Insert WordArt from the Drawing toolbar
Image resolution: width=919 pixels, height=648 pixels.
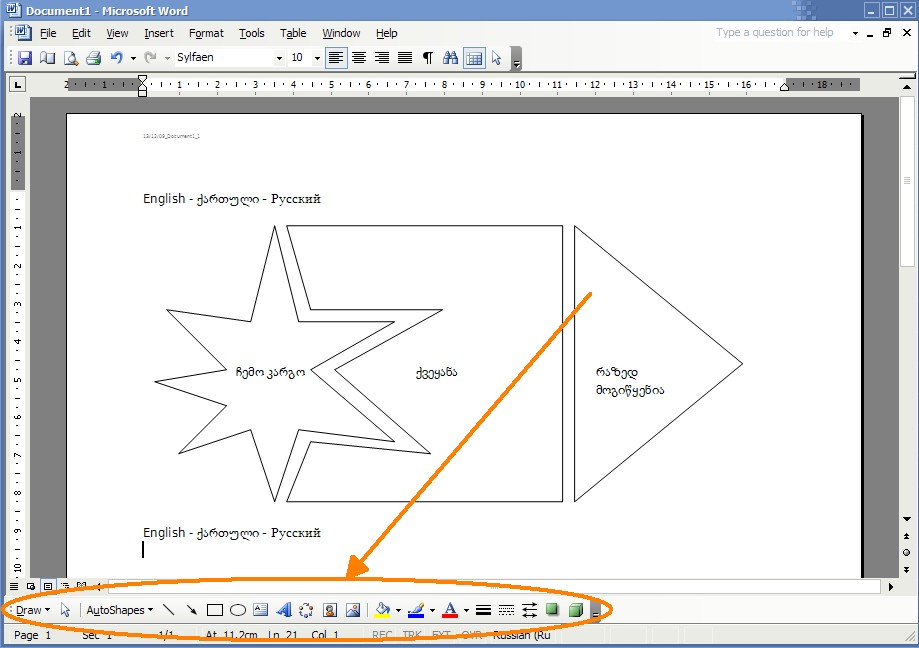pos(283,610)
